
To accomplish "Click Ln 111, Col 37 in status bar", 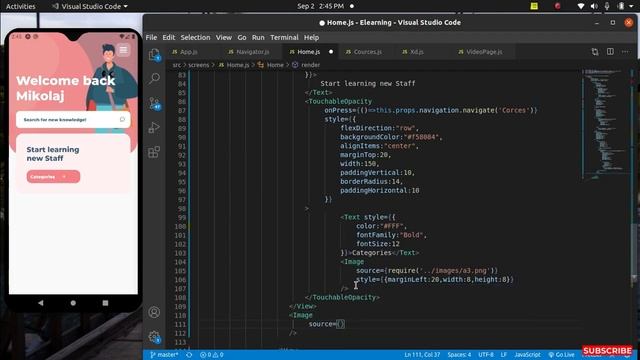I will click(422, 355).
